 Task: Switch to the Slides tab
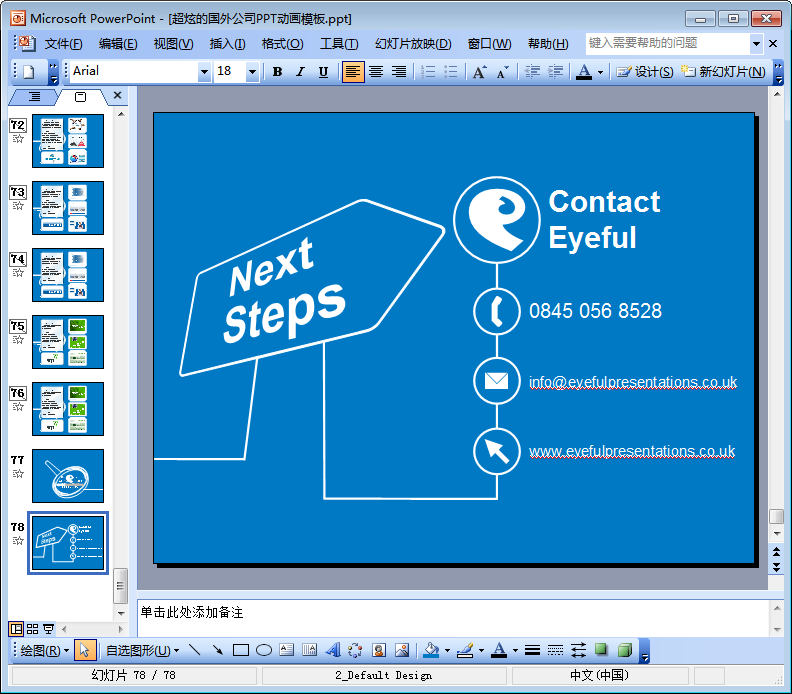click(80, 96)
